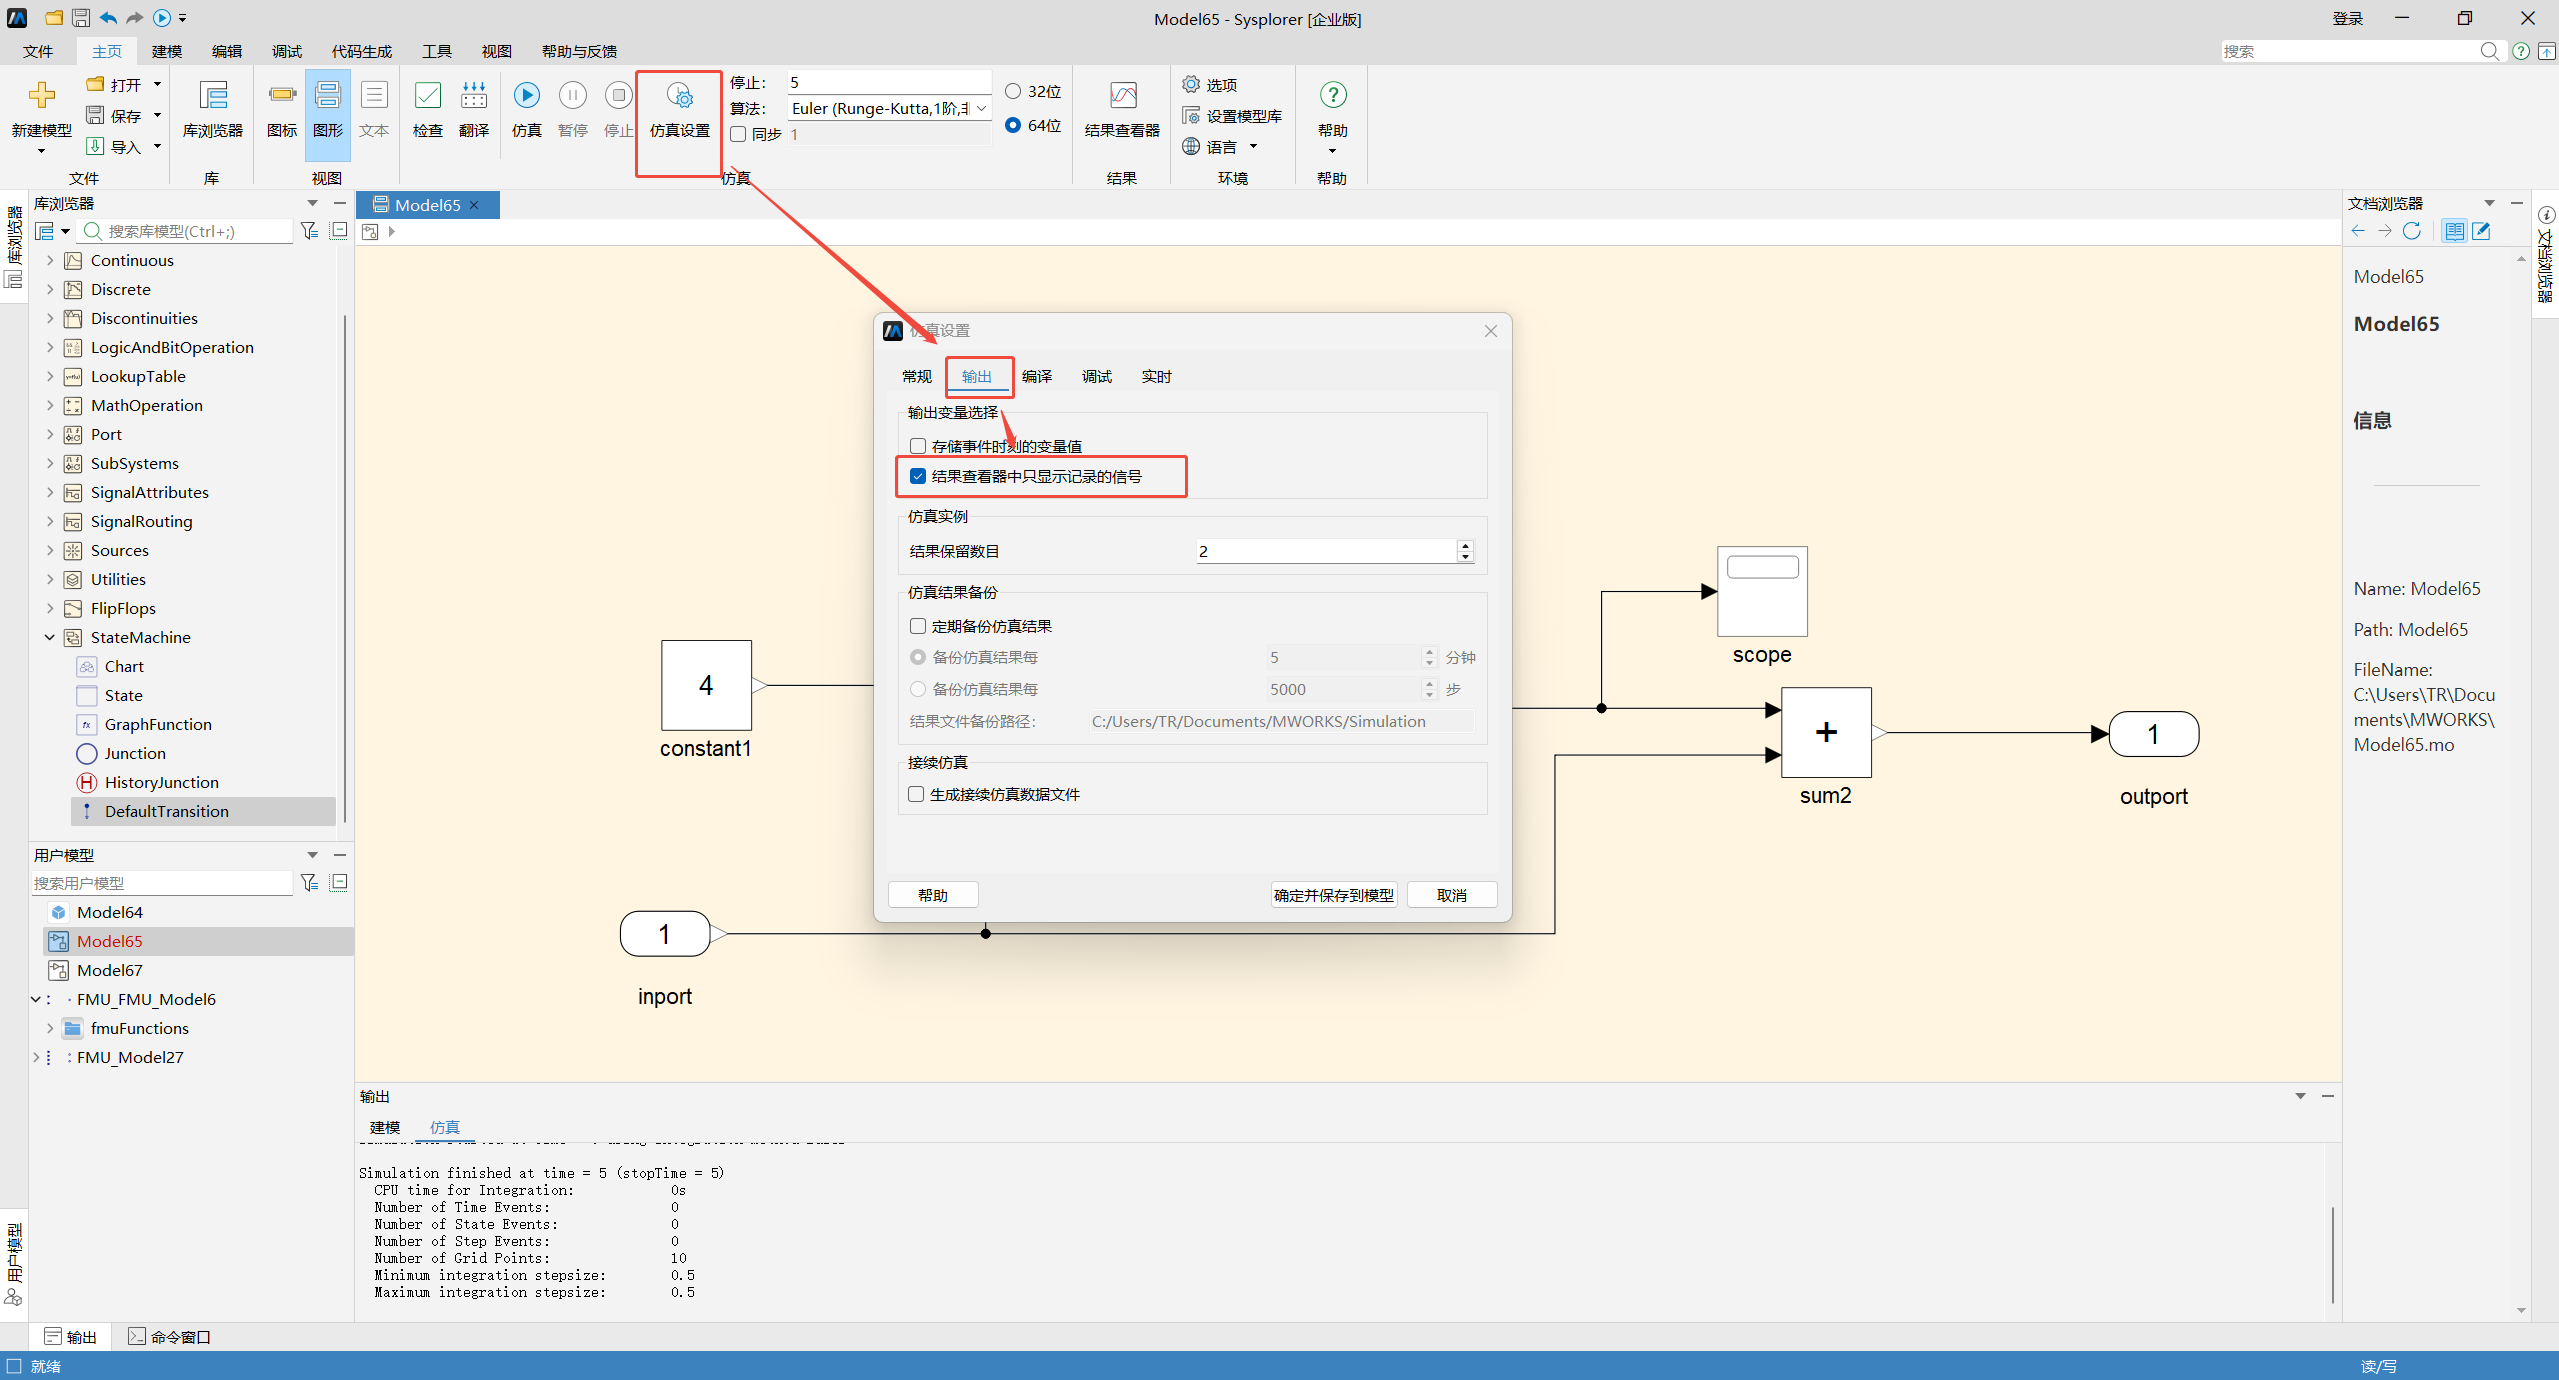
Task: Click back arrow in document browser
Action: point(2359,231)
